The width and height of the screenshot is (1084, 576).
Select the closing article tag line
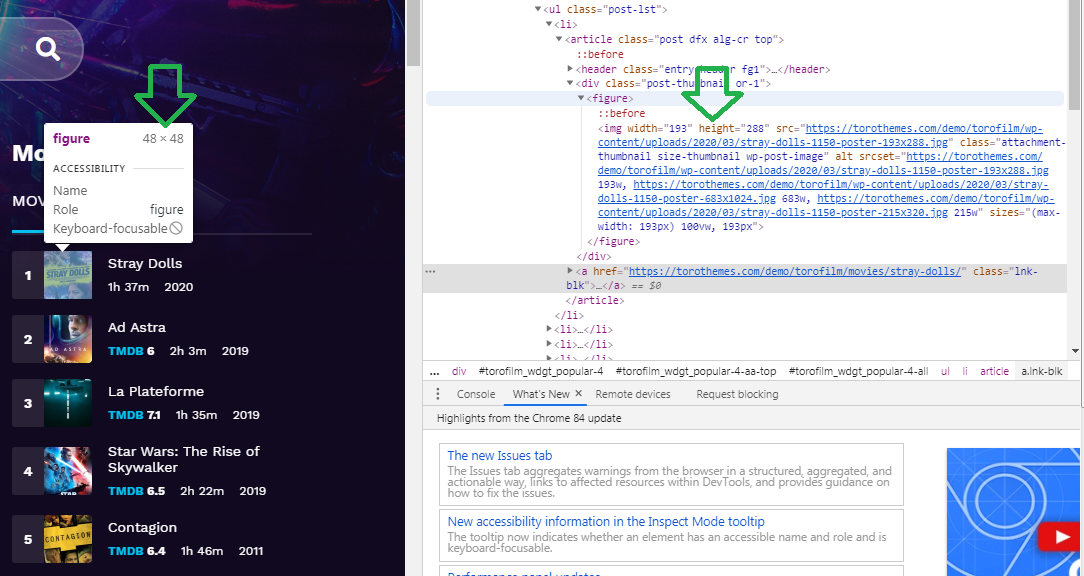pos(595,301)
